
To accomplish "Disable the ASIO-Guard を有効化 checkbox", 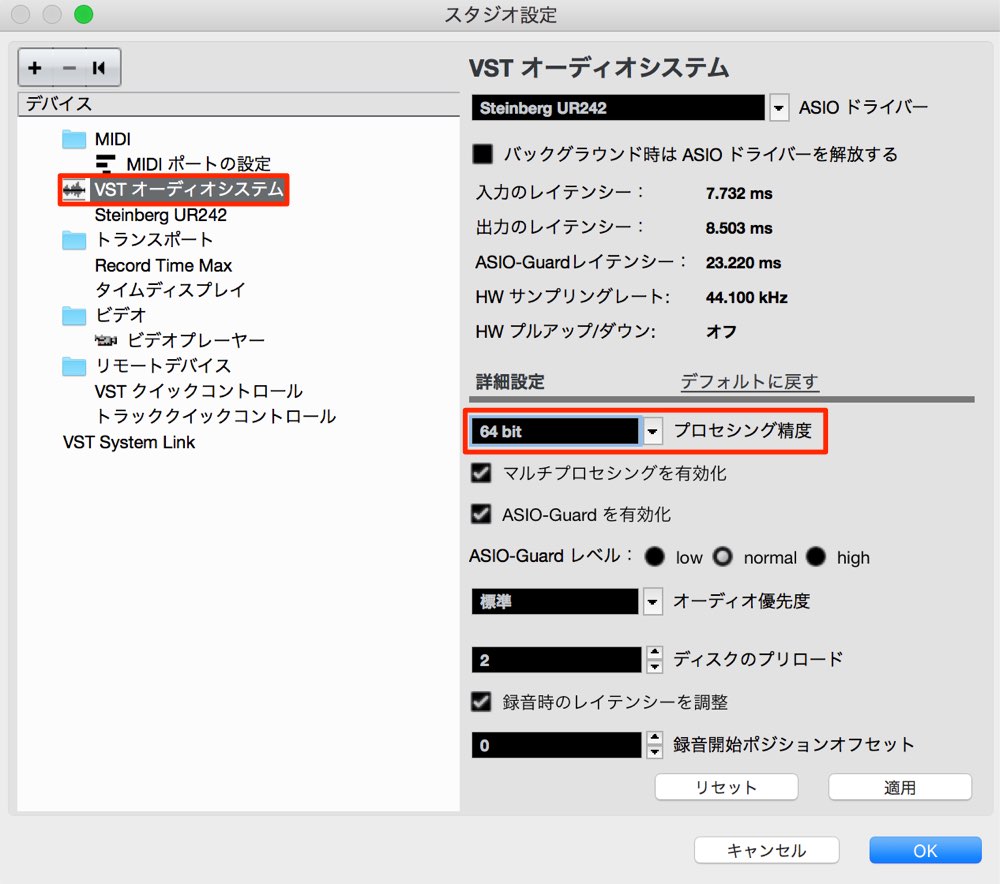I will tap(482, 514).
